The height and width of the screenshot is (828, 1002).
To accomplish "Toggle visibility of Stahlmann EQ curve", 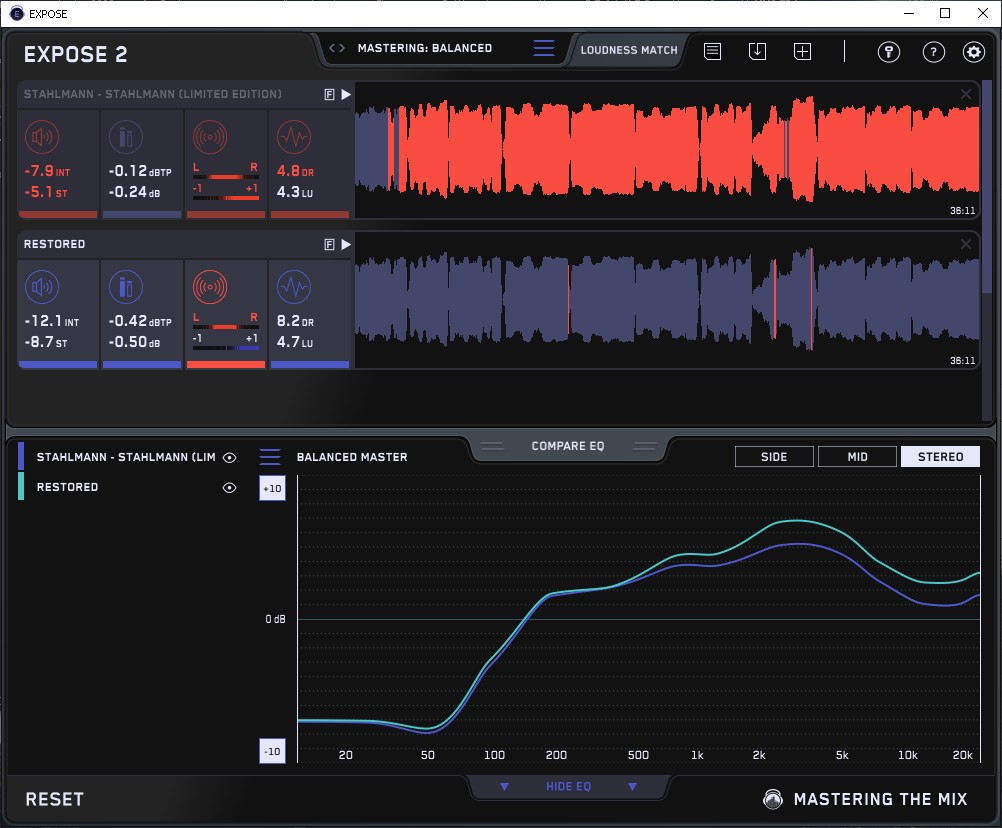I will [229, 458].
